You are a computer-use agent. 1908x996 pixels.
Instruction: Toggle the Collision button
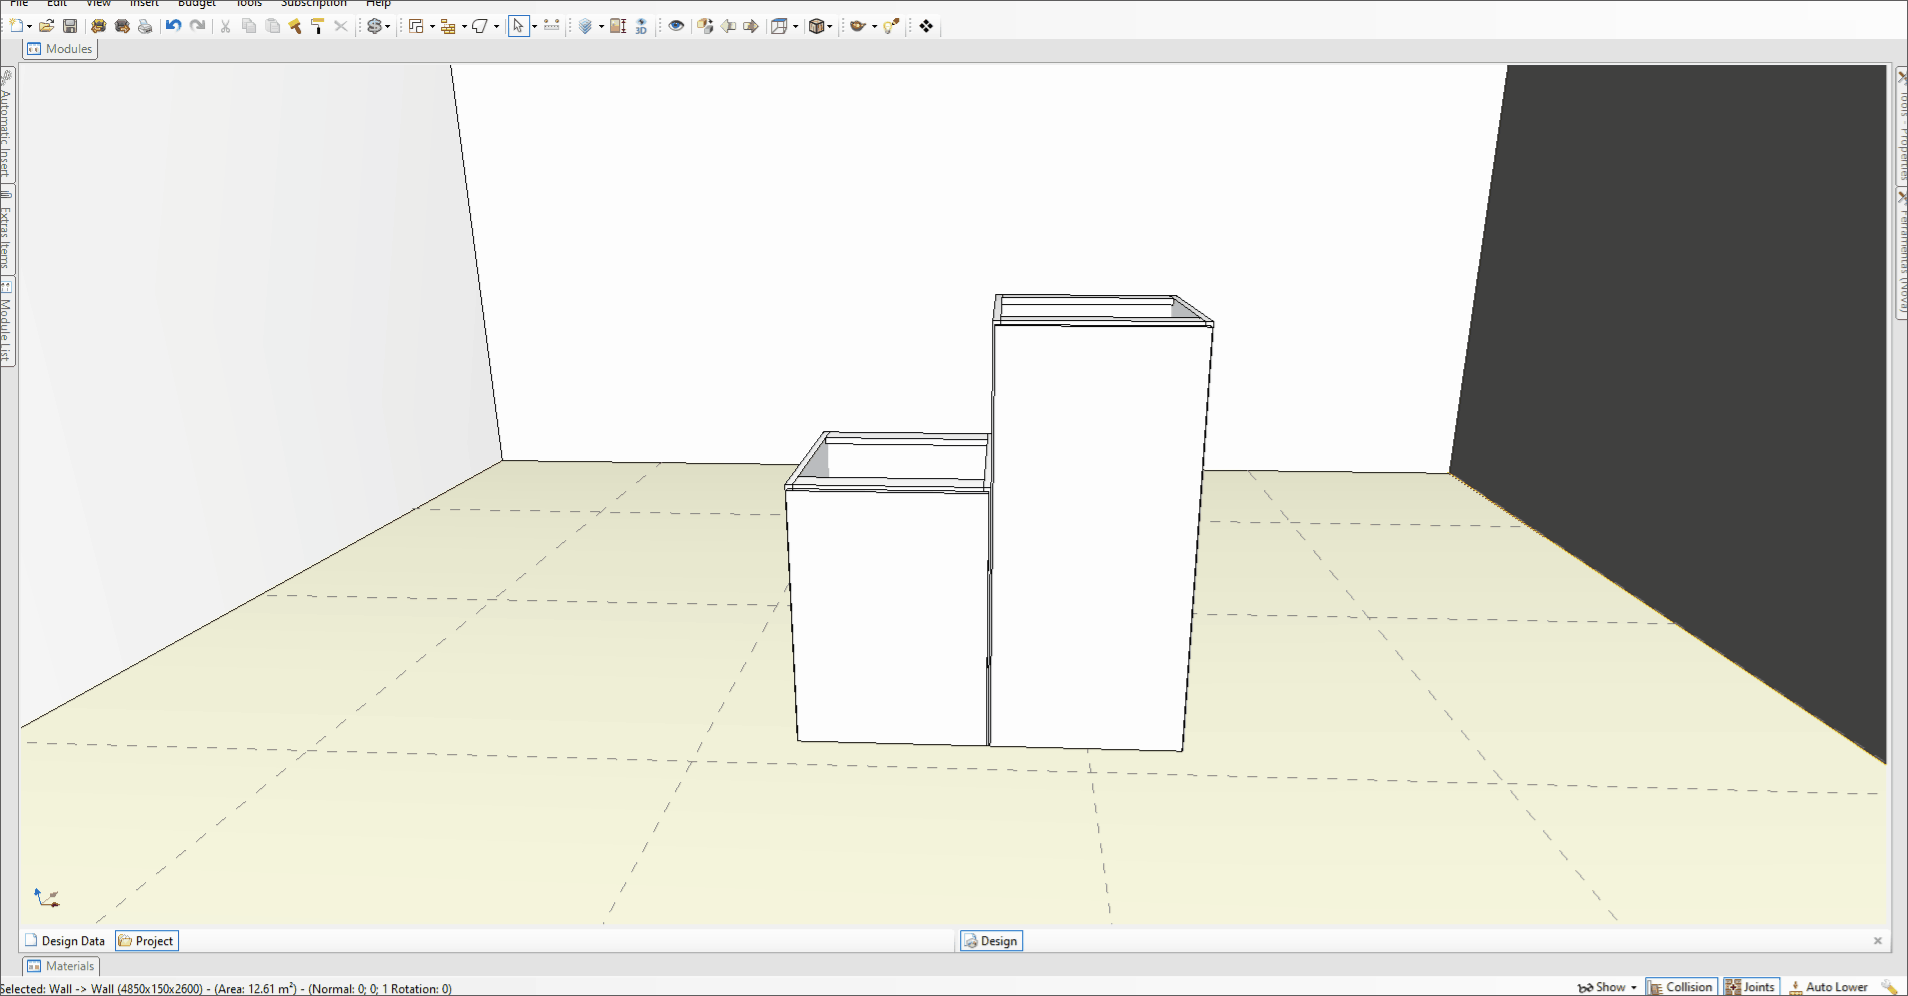click(1681, 987)
